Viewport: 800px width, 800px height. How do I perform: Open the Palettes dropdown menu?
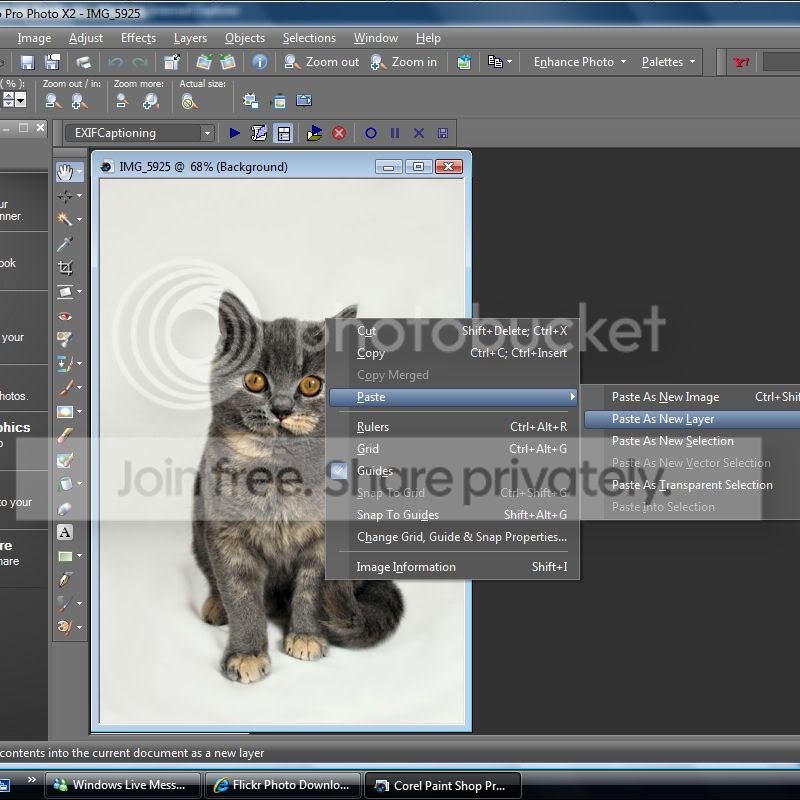click(668, 62)
